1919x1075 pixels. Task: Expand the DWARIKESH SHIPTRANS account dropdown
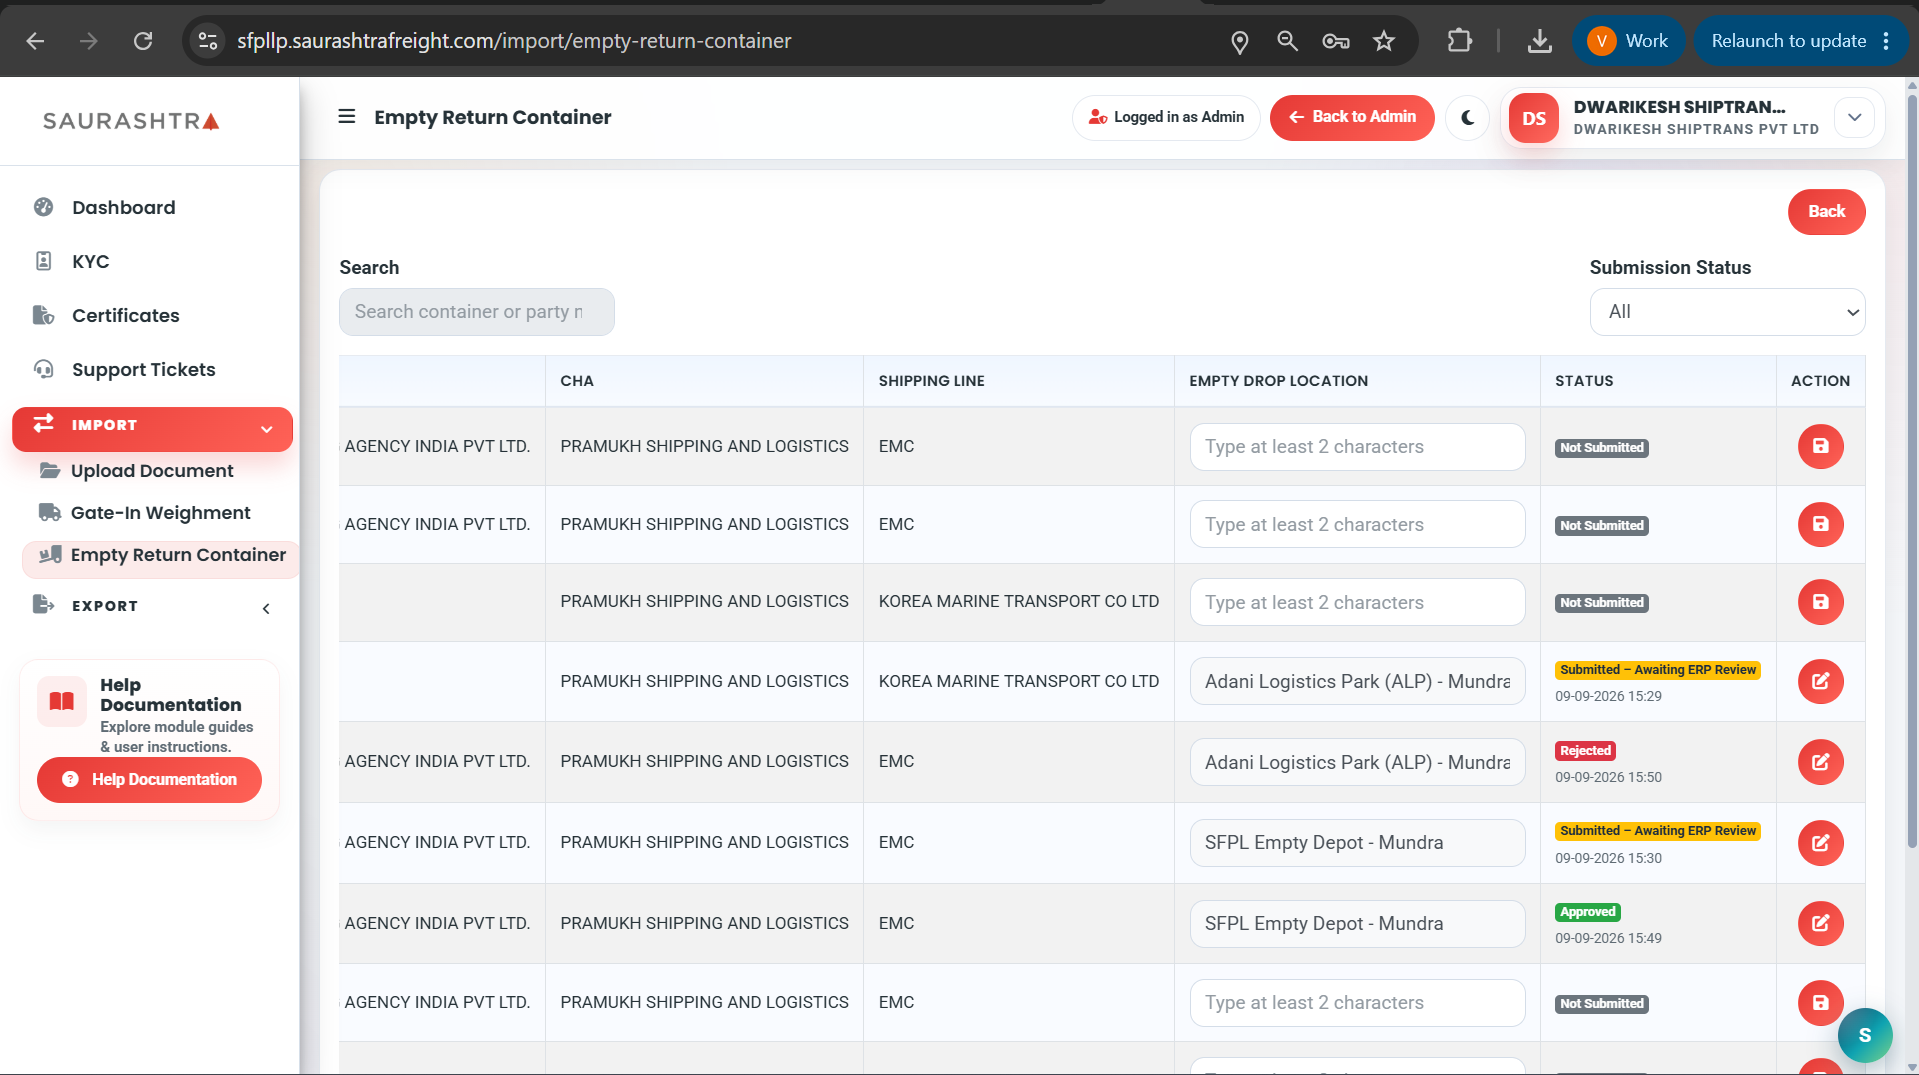(1854, 118)
